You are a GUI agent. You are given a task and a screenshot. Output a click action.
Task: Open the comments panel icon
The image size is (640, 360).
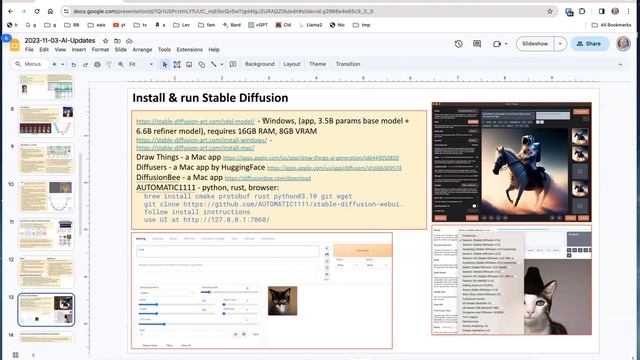pyautogui.click(x=477, y=44)
